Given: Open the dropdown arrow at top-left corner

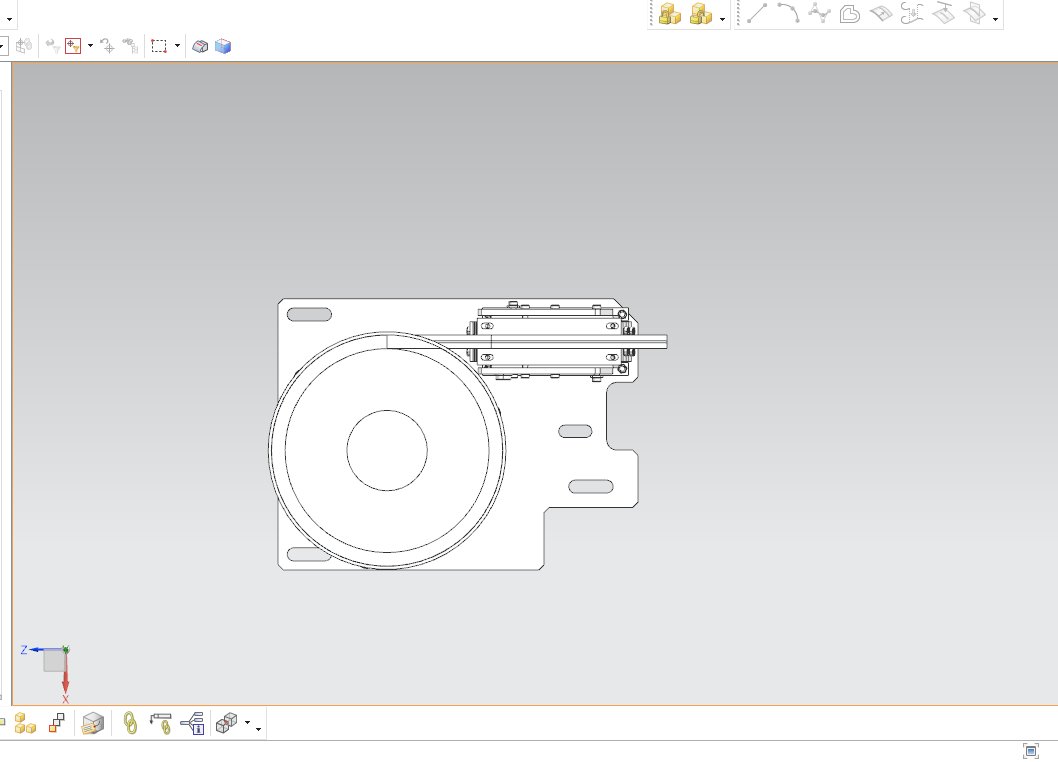Looking at the screenshot, I should pos(9,19).
